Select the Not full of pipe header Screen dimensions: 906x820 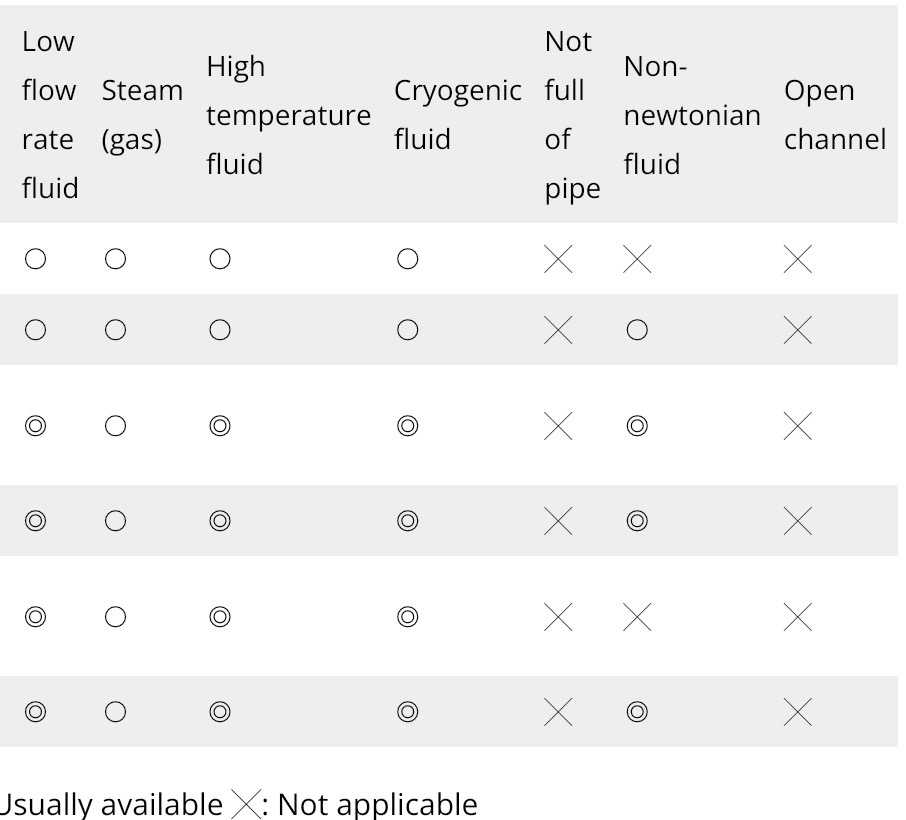click(572, 114)
